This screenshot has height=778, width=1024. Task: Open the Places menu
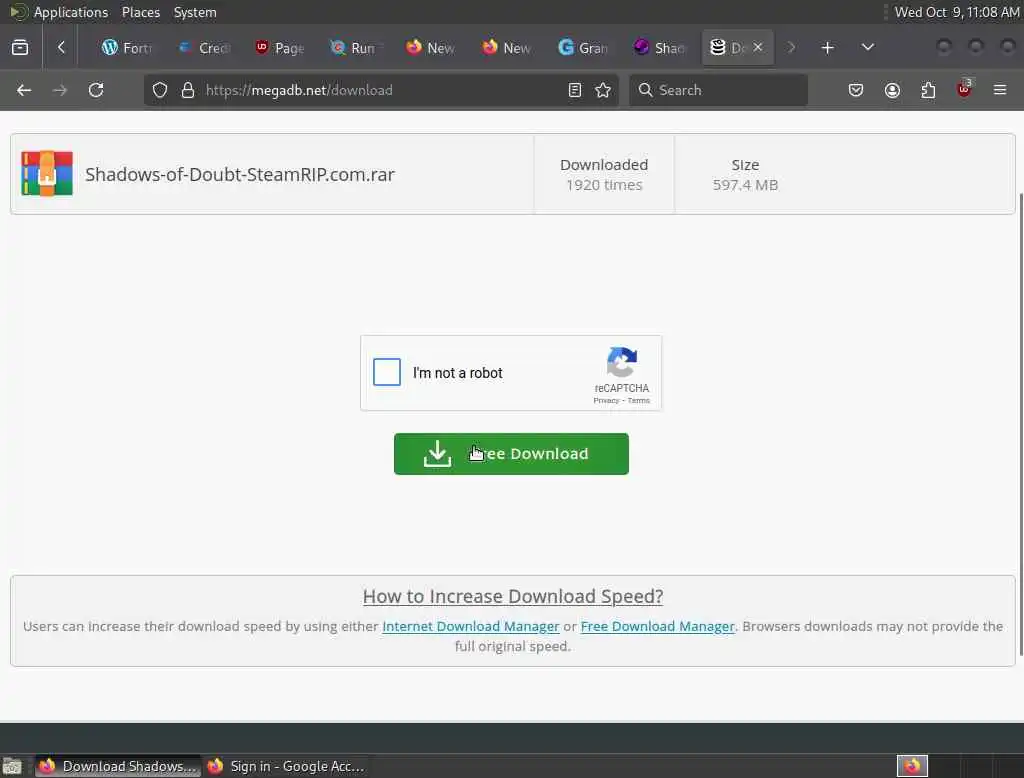click(x=140, y=12)
